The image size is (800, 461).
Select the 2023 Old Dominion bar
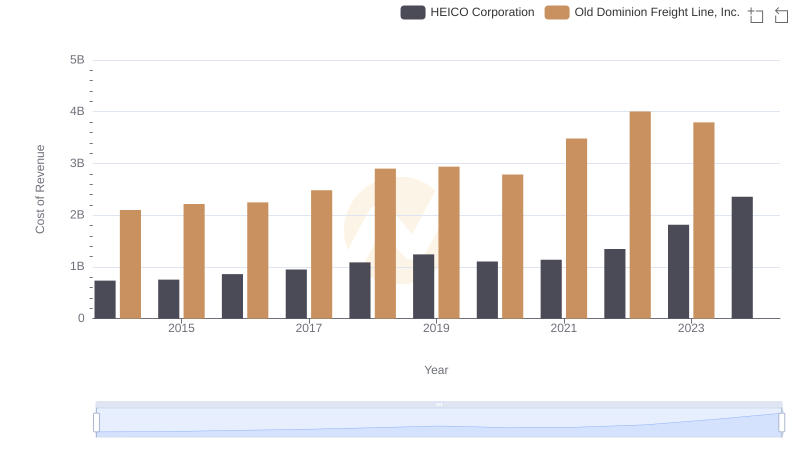(704, 220)
